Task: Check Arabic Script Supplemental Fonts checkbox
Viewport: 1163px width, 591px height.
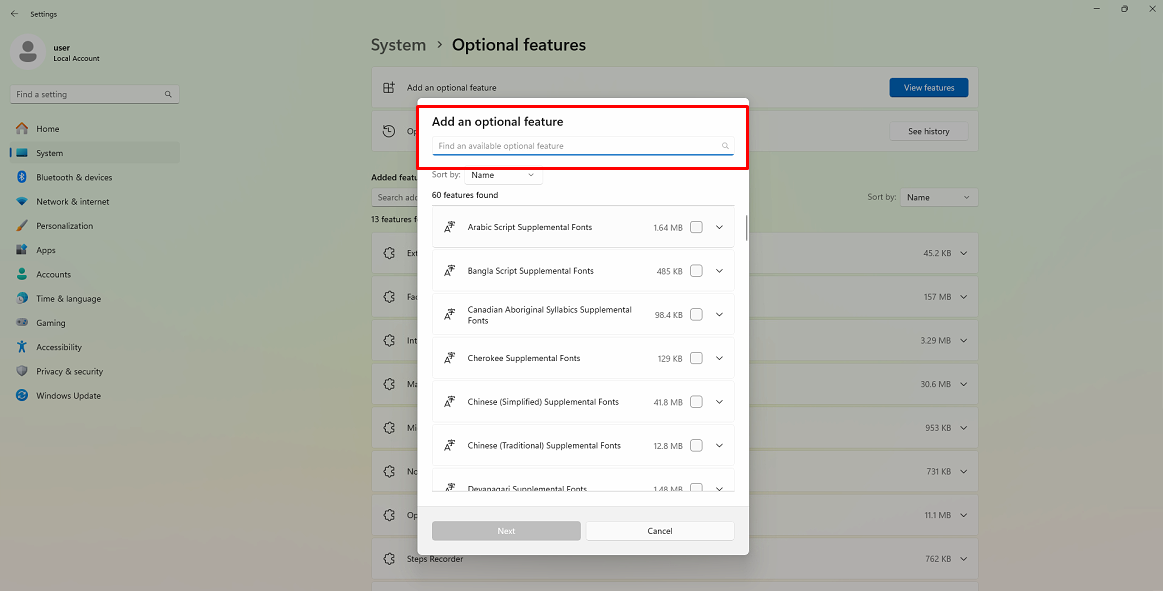Action: coord(696,227)
